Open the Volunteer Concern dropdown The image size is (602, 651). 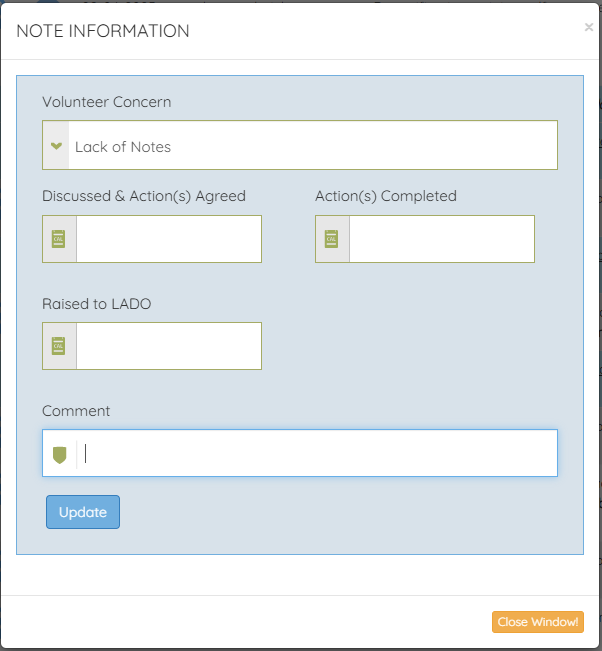[313, 146]
